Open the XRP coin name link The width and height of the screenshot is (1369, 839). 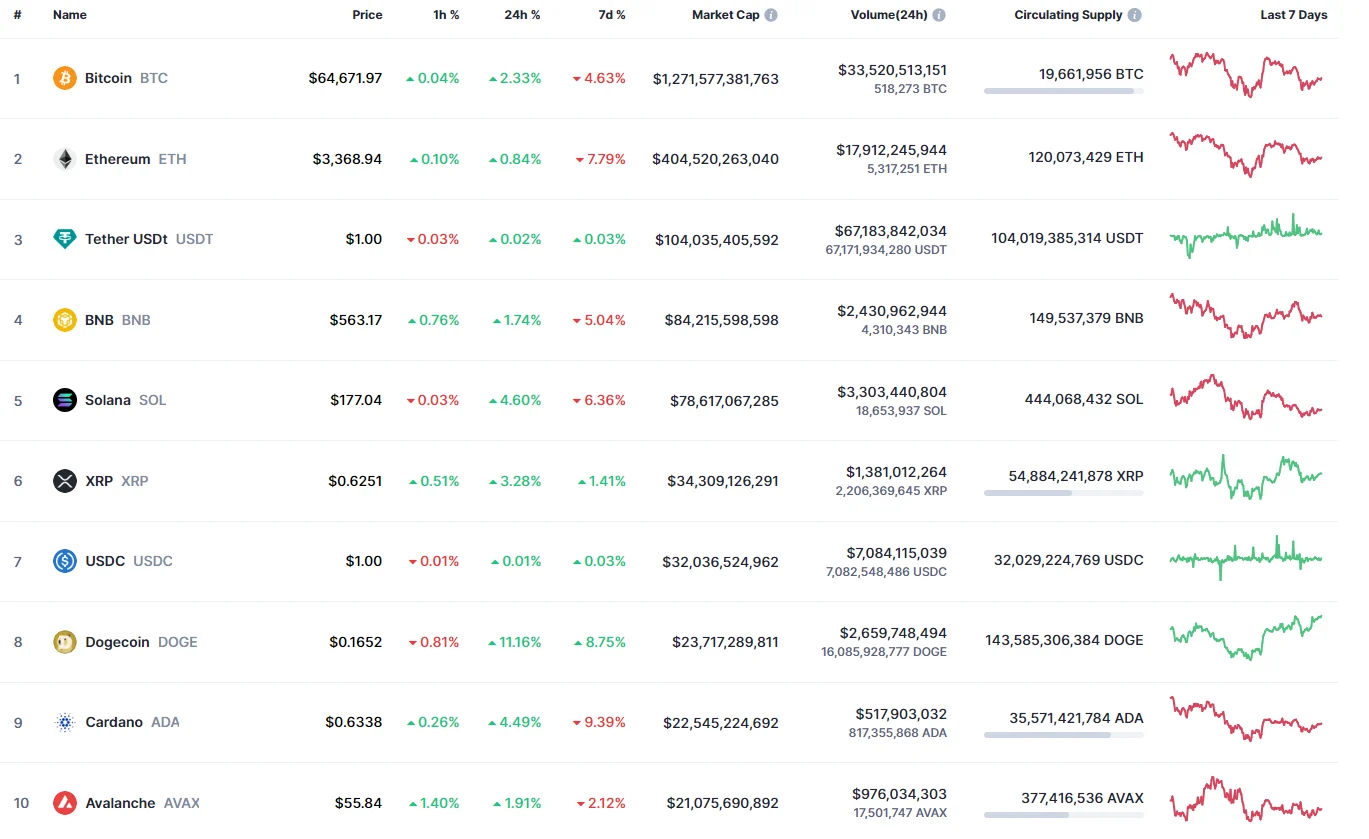99,481
